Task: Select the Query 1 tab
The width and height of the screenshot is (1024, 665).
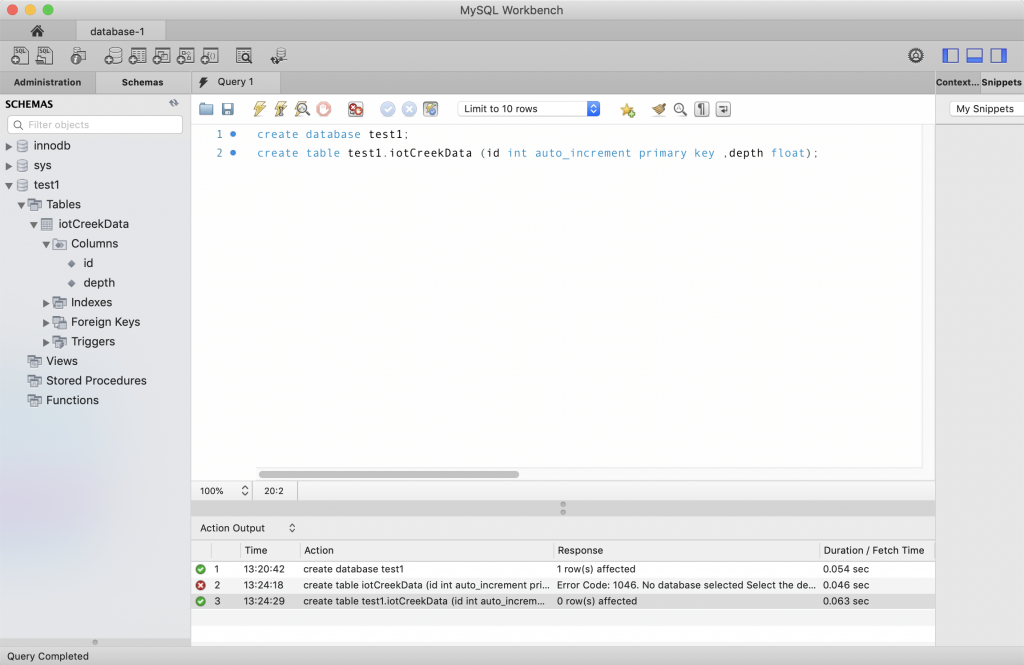Action: (236, 82)
